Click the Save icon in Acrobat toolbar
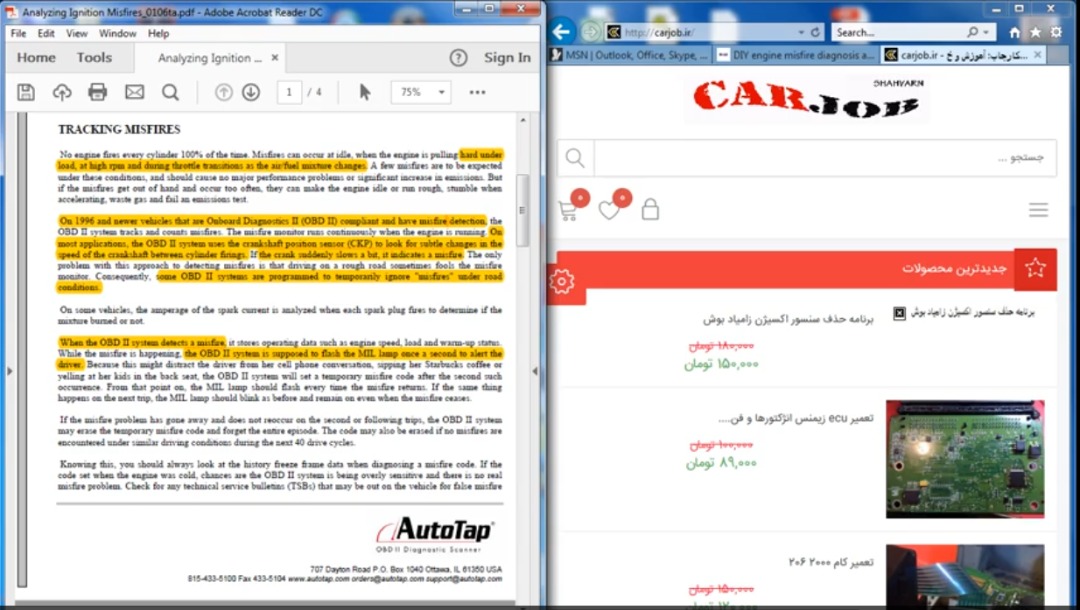1080x610 pixels. pos(26,92)
